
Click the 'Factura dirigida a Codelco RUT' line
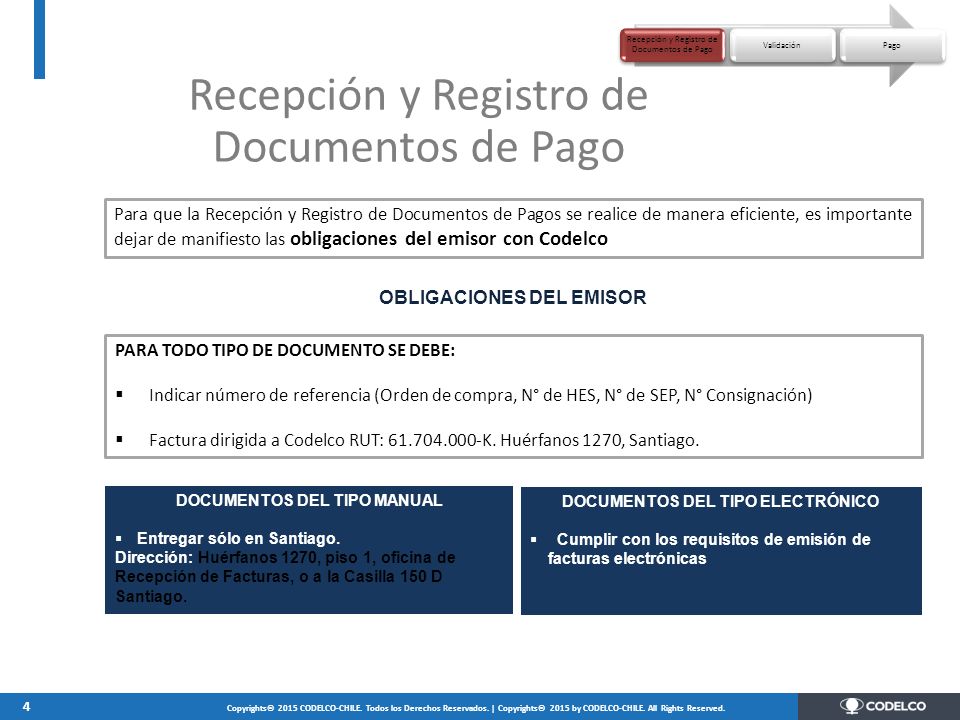pyautogui.click(x=424, y=440)
